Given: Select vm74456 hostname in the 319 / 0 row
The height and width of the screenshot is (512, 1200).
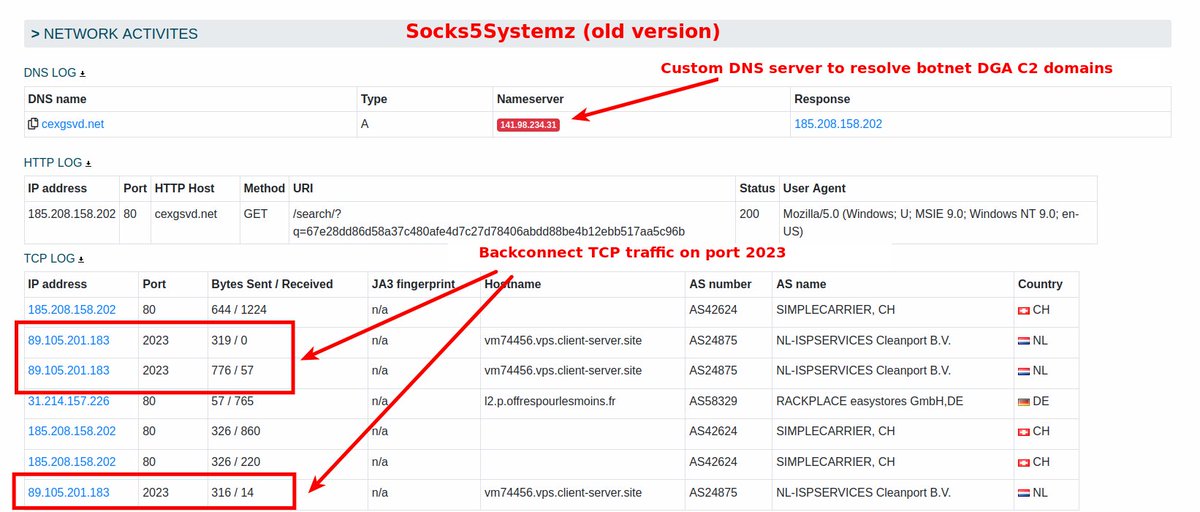Looking at the screenshot, I should [563, 340].
